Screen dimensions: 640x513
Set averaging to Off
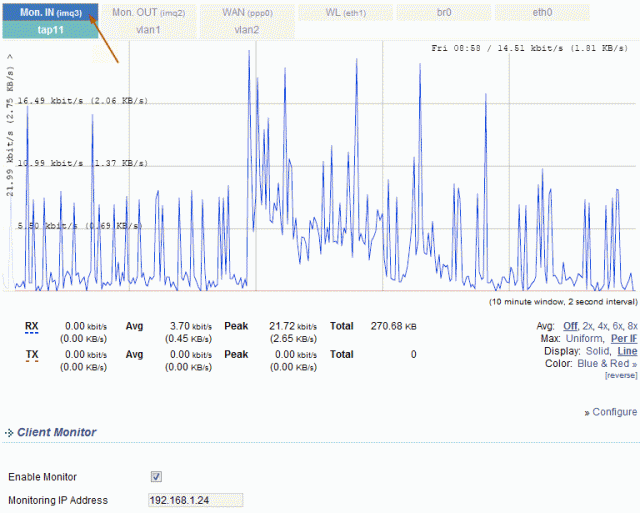pyautogui.click(x=570, y=326)
